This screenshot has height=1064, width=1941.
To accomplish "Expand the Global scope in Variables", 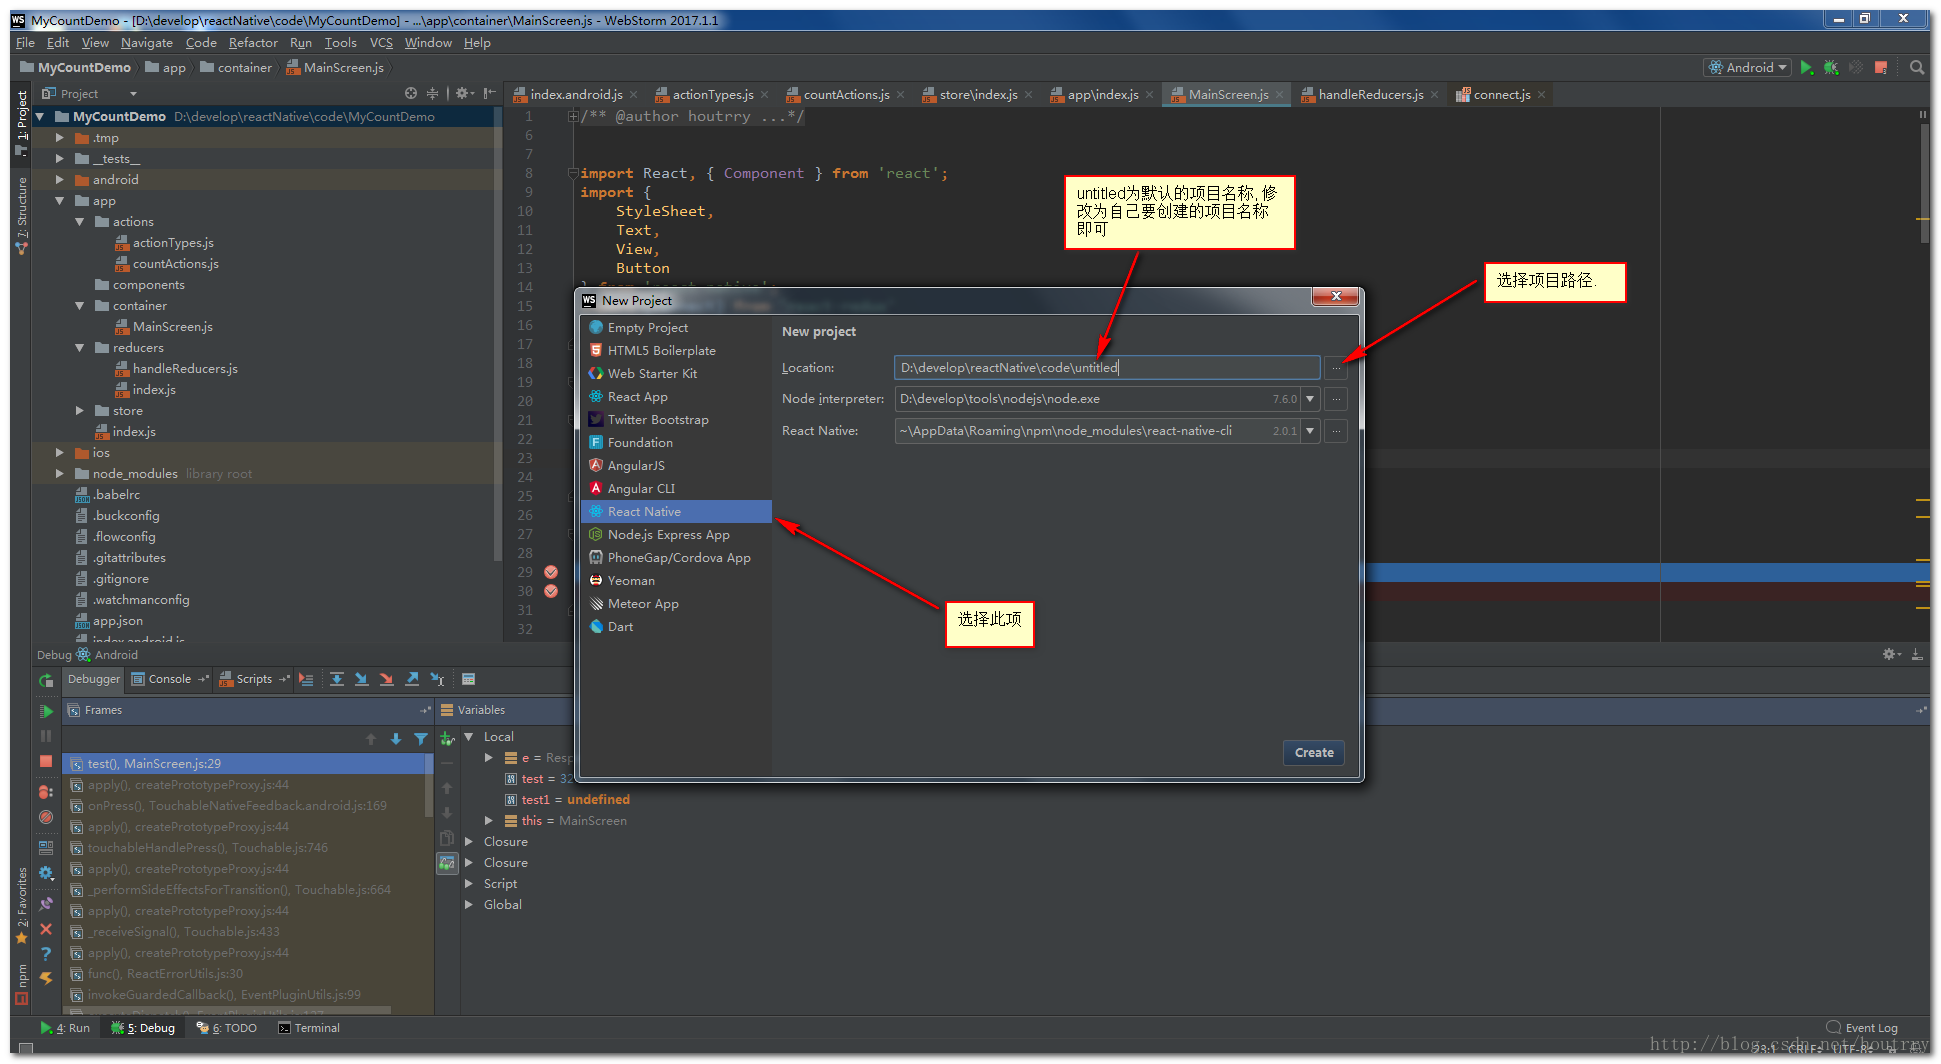I will [x=469, y=905].
